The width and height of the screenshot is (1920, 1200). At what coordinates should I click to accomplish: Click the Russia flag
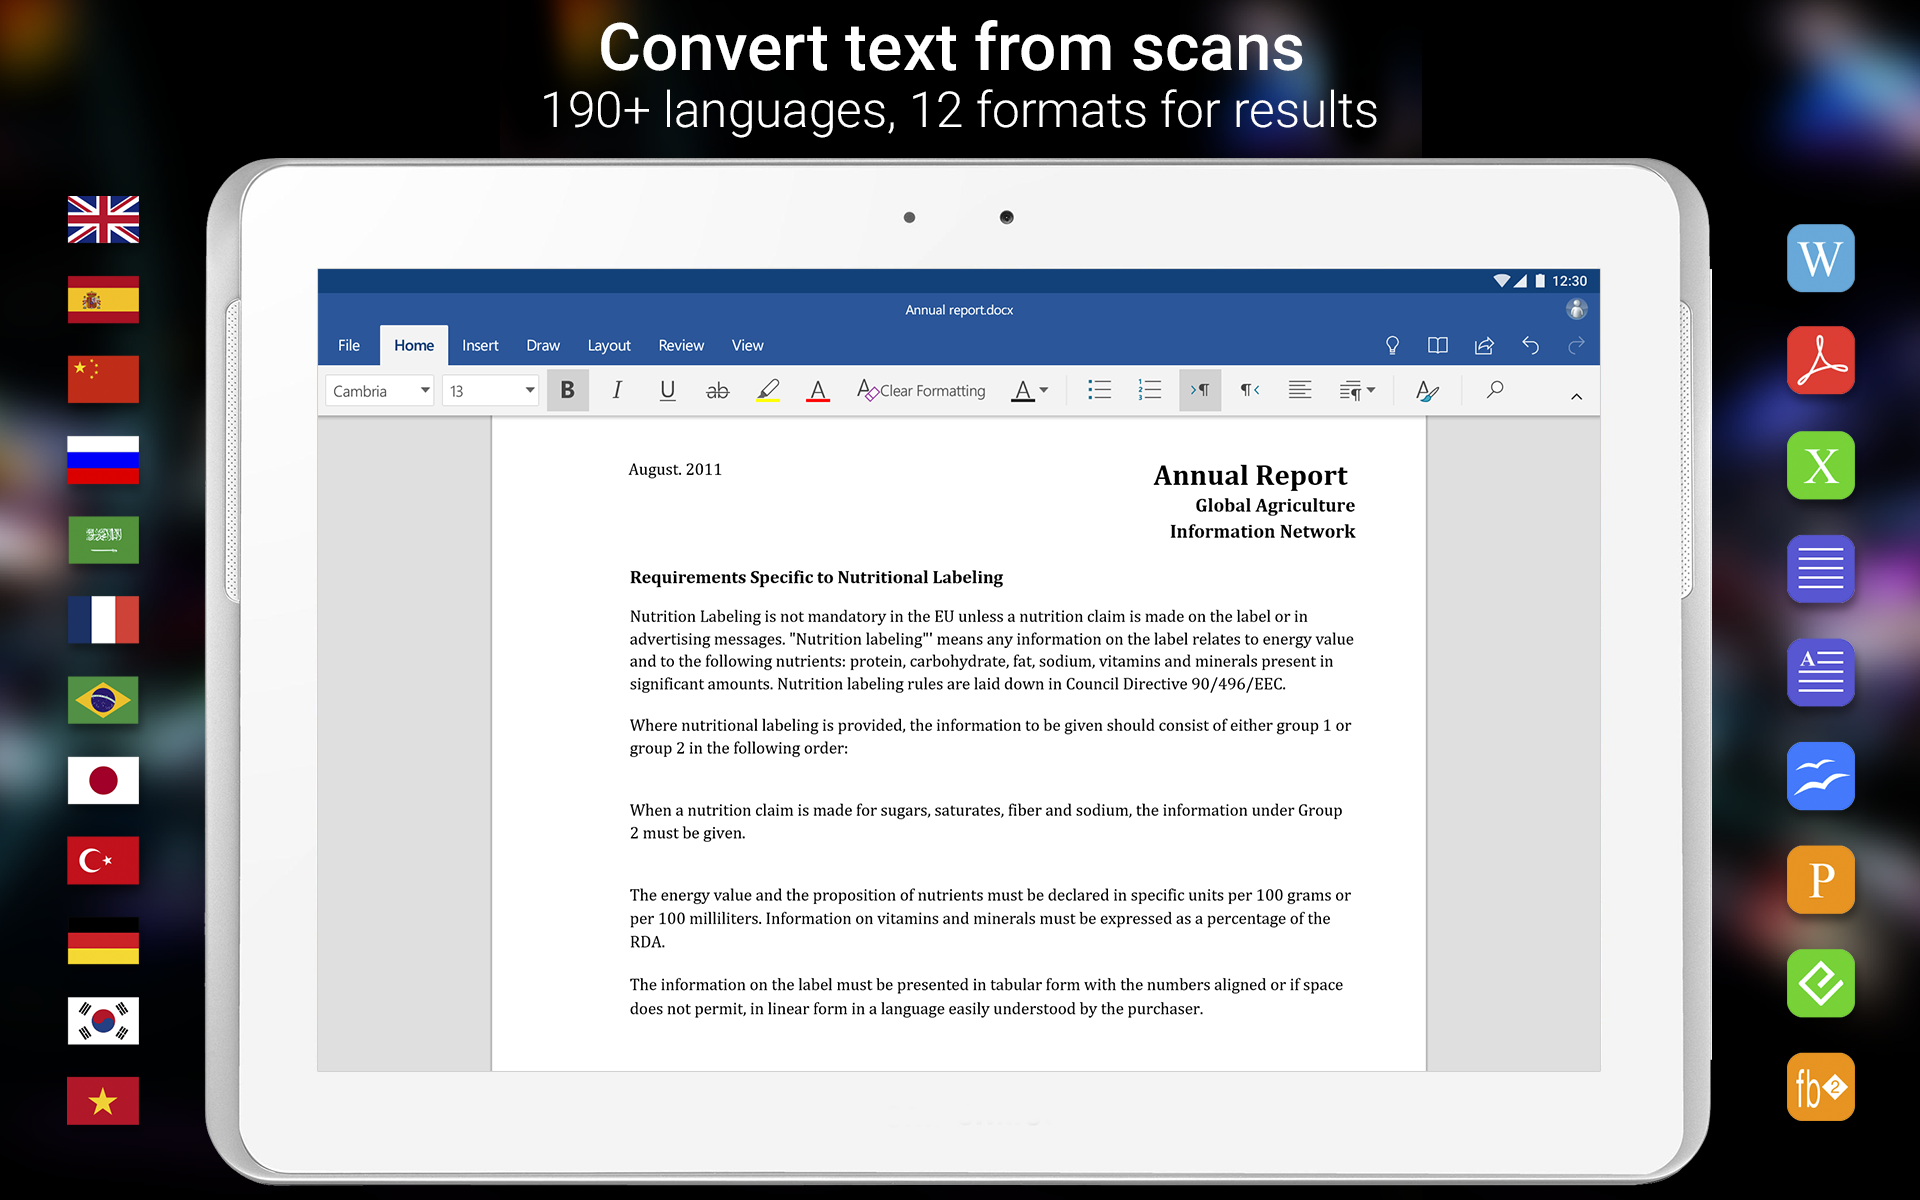coord(103,459)
